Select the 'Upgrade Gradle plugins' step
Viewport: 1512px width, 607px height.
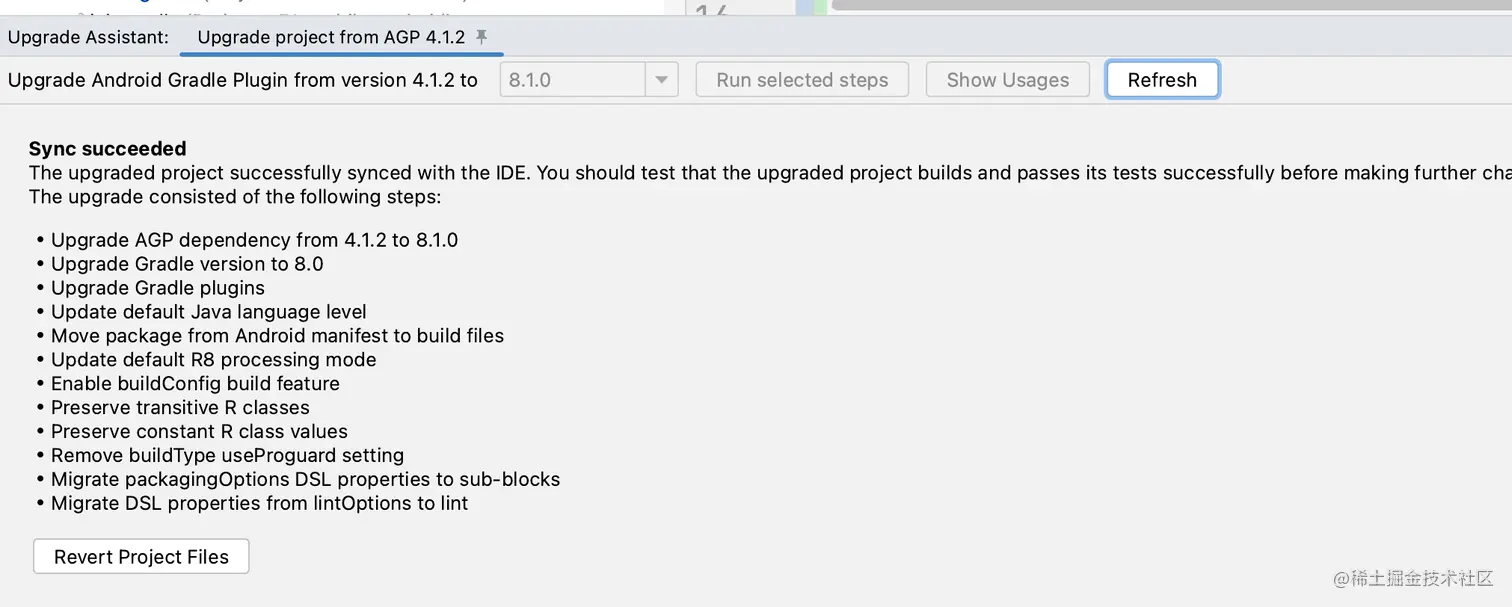(158, 288)
